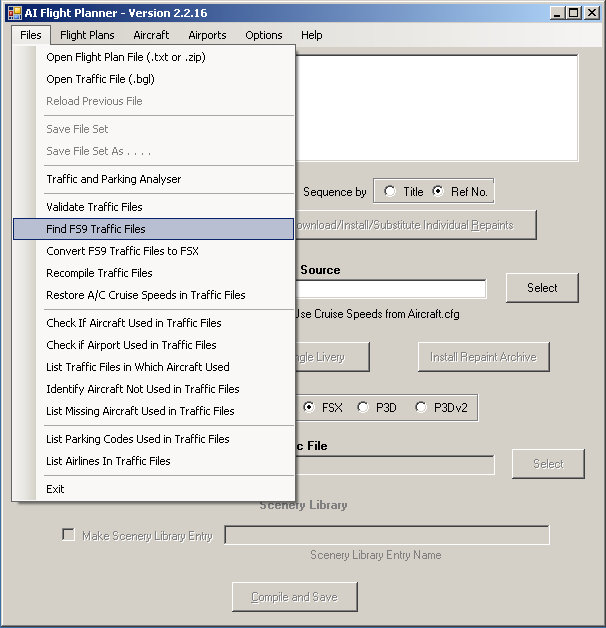The height and width of the screenshot is (628, 606).
Task: Open the Aircraft menu
Action: click(151, 35)
